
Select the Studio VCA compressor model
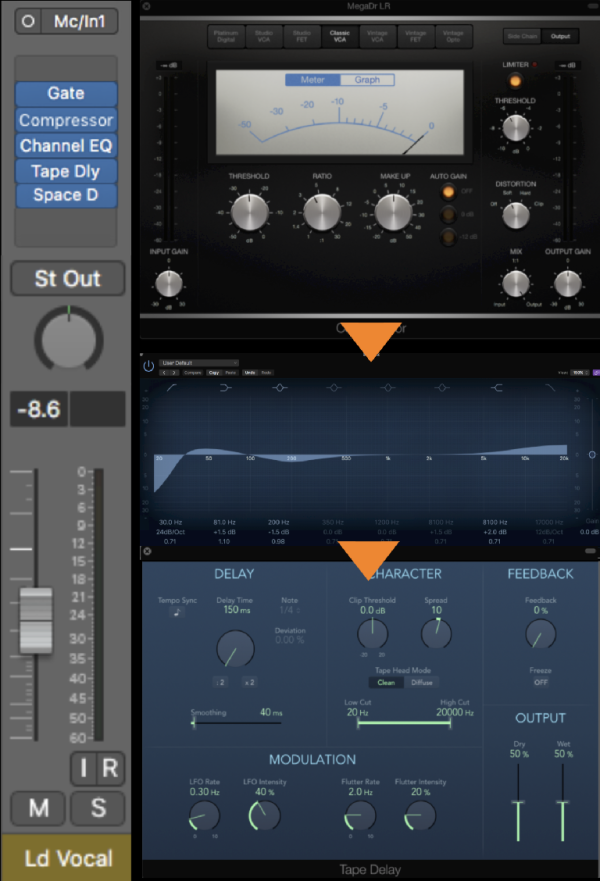(263, 37)
